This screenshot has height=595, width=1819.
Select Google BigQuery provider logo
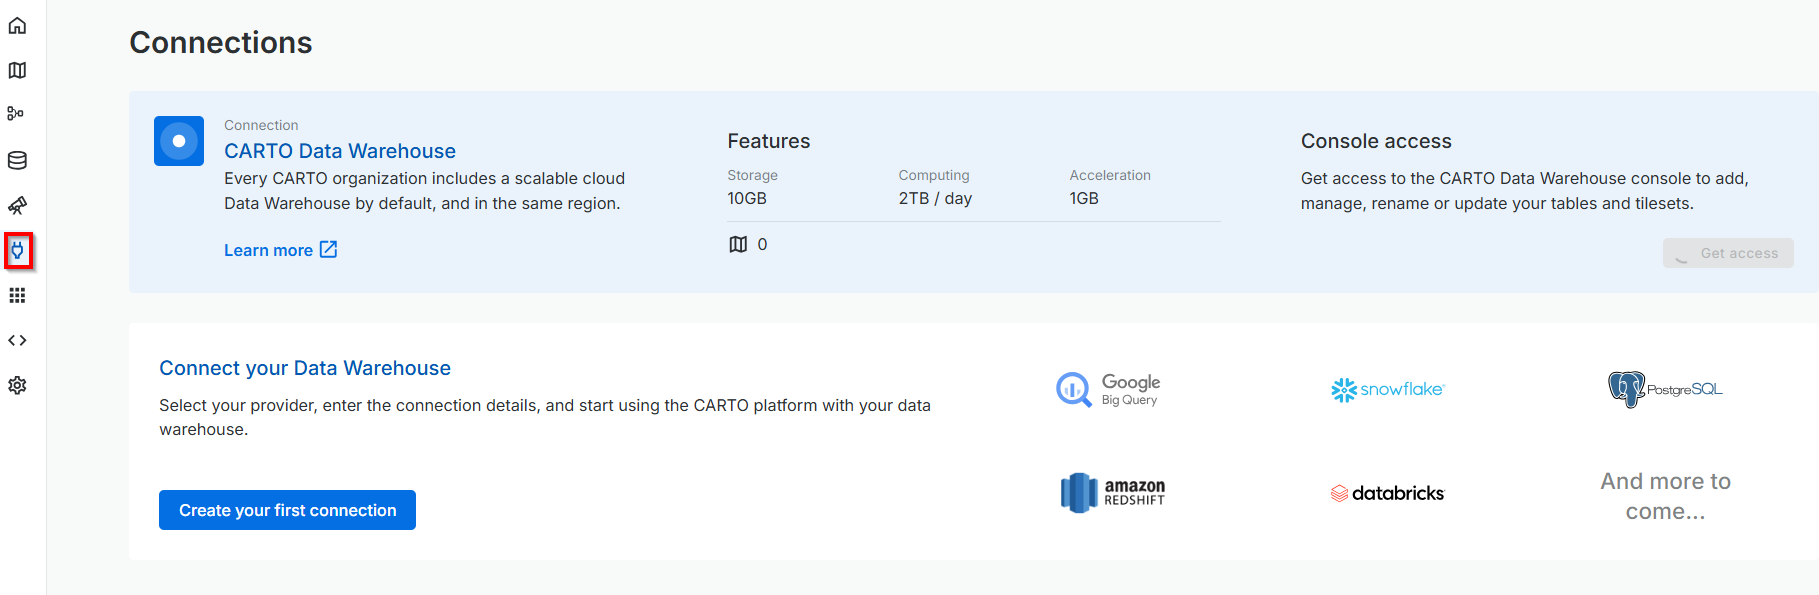[1108, 389]
